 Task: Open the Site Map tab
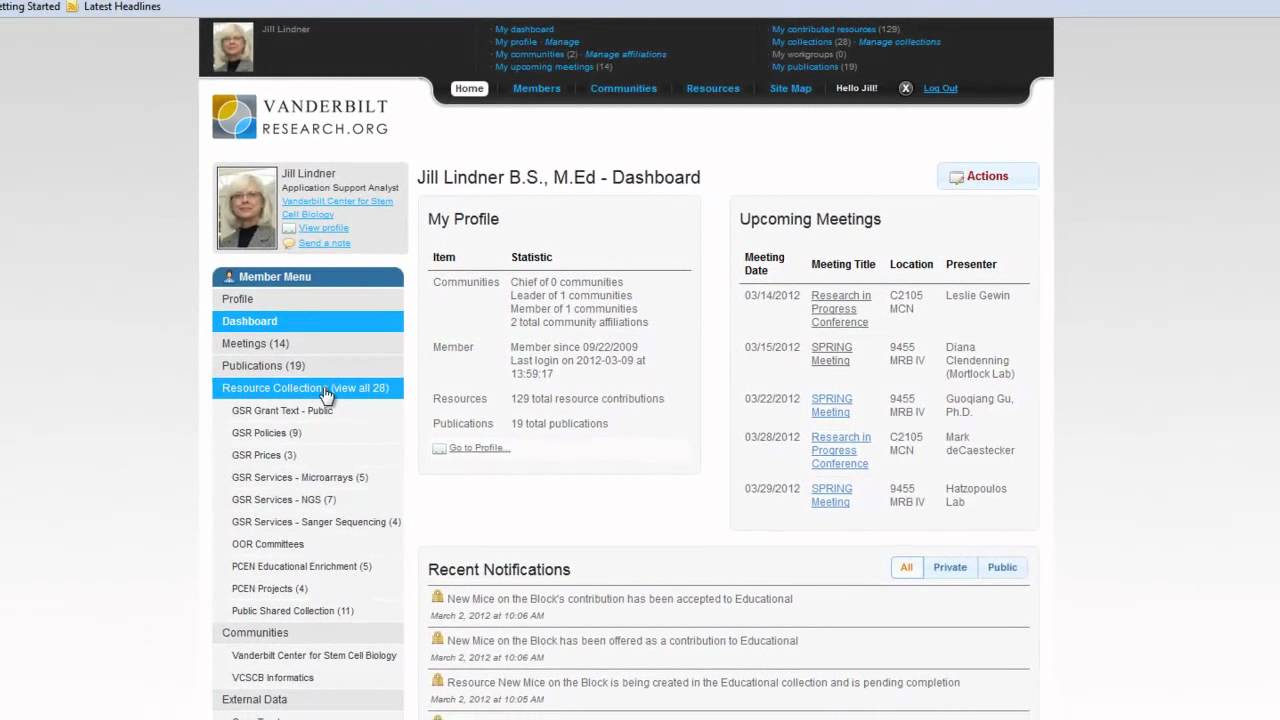(x=791, y=88)
